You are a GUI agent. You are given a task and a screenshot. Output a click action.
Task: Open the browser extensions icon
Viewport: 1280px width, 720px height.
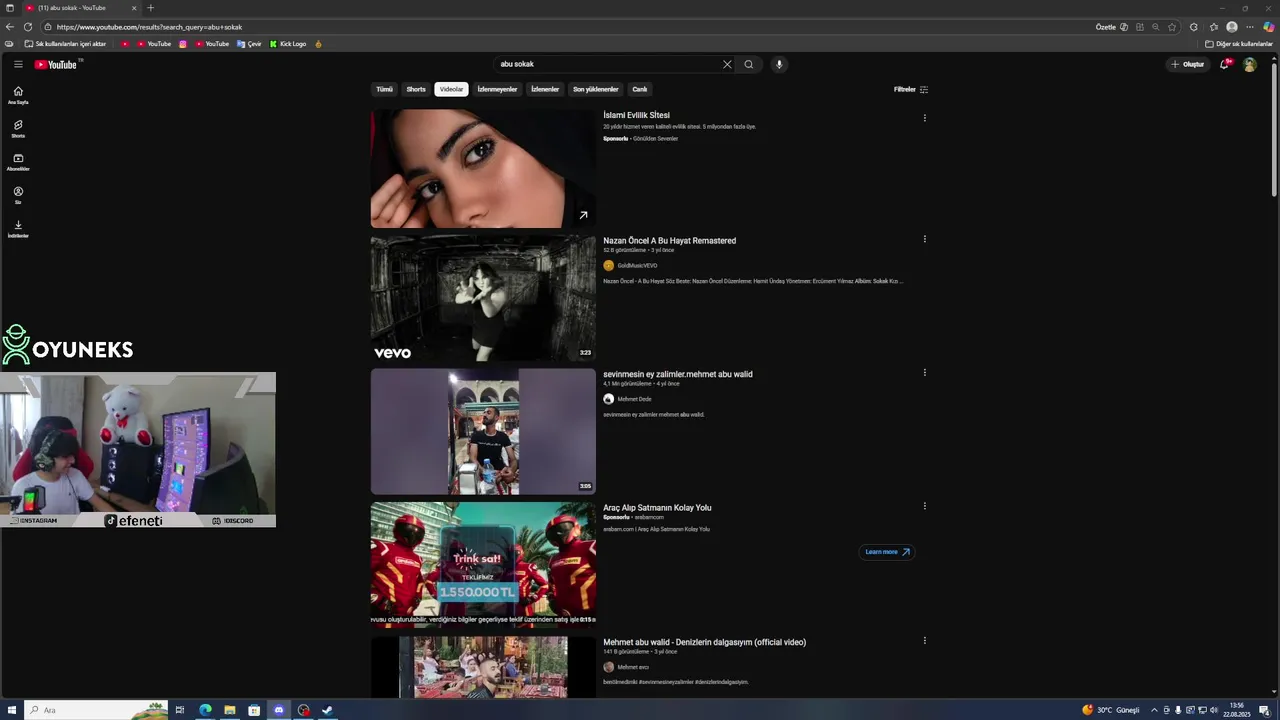click(x=1194, y=27)
